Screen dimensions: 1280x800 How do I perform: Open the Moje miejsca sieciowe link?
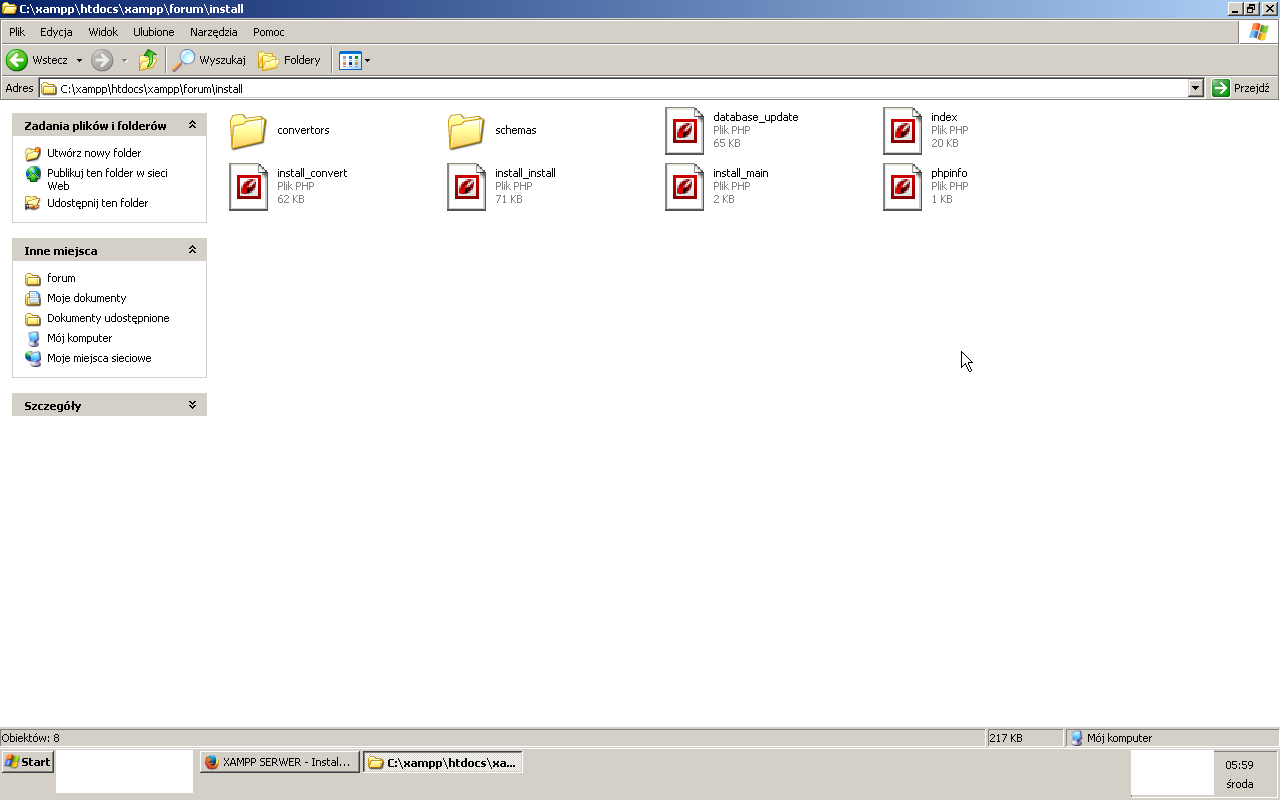[x=99, y=358]
